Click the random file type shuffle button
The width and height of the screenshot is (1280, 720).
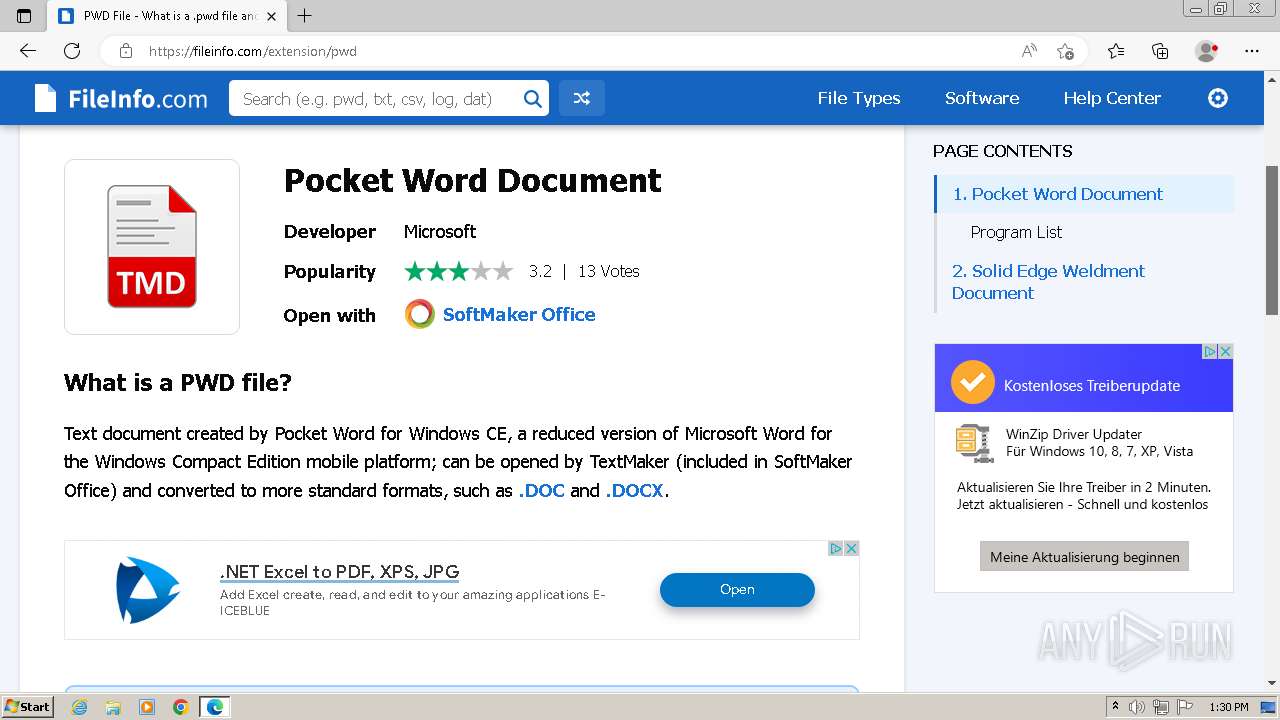[582, 98]
